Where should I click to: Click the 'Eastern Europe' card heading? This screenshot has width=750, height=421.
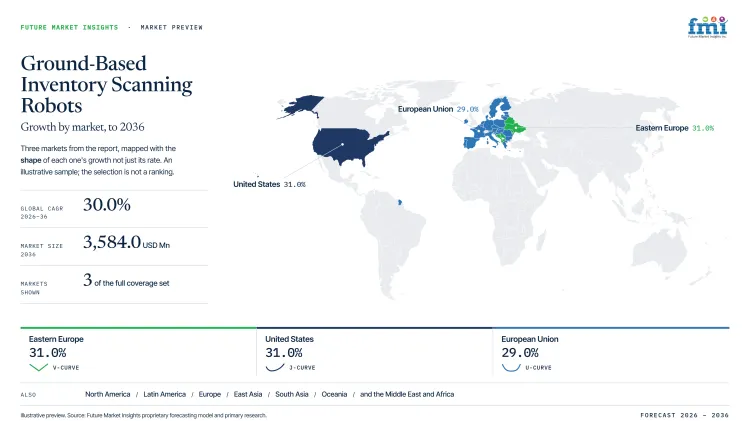tap(56, 339)
